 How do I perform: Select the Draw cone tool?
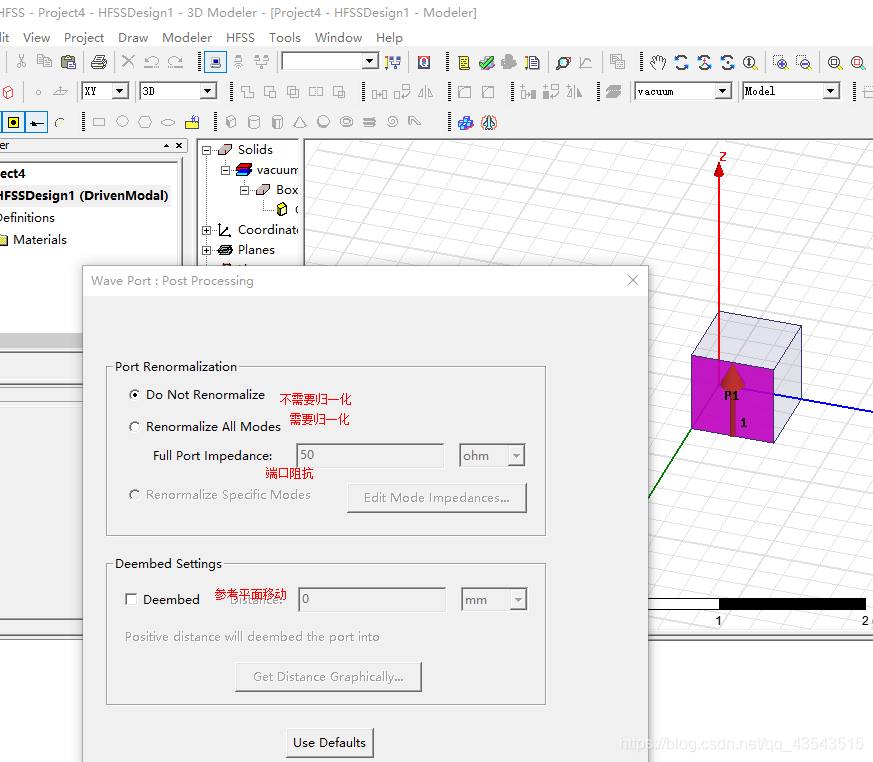[x=300, y=122]
